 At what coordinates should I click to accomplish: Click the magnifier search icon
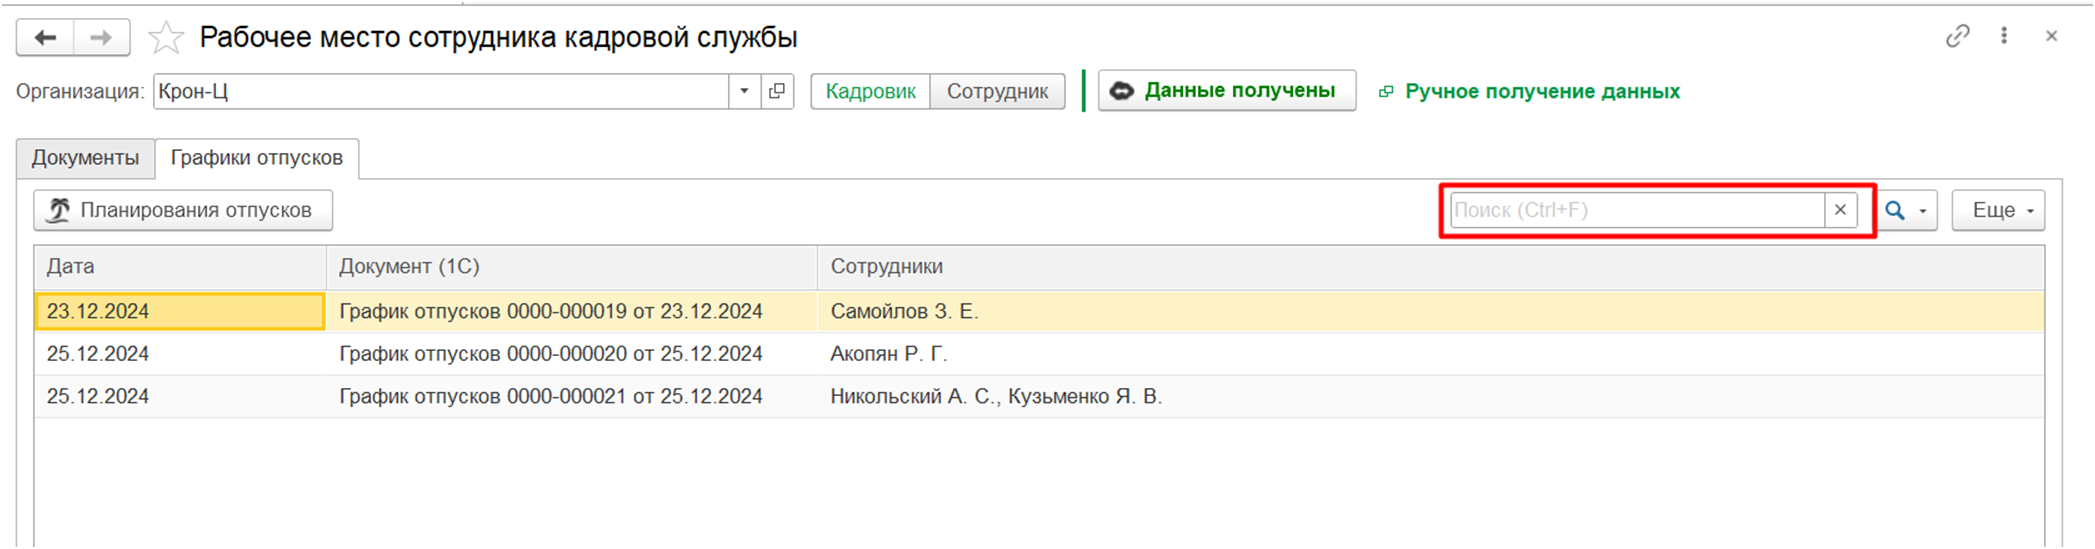1895,210
